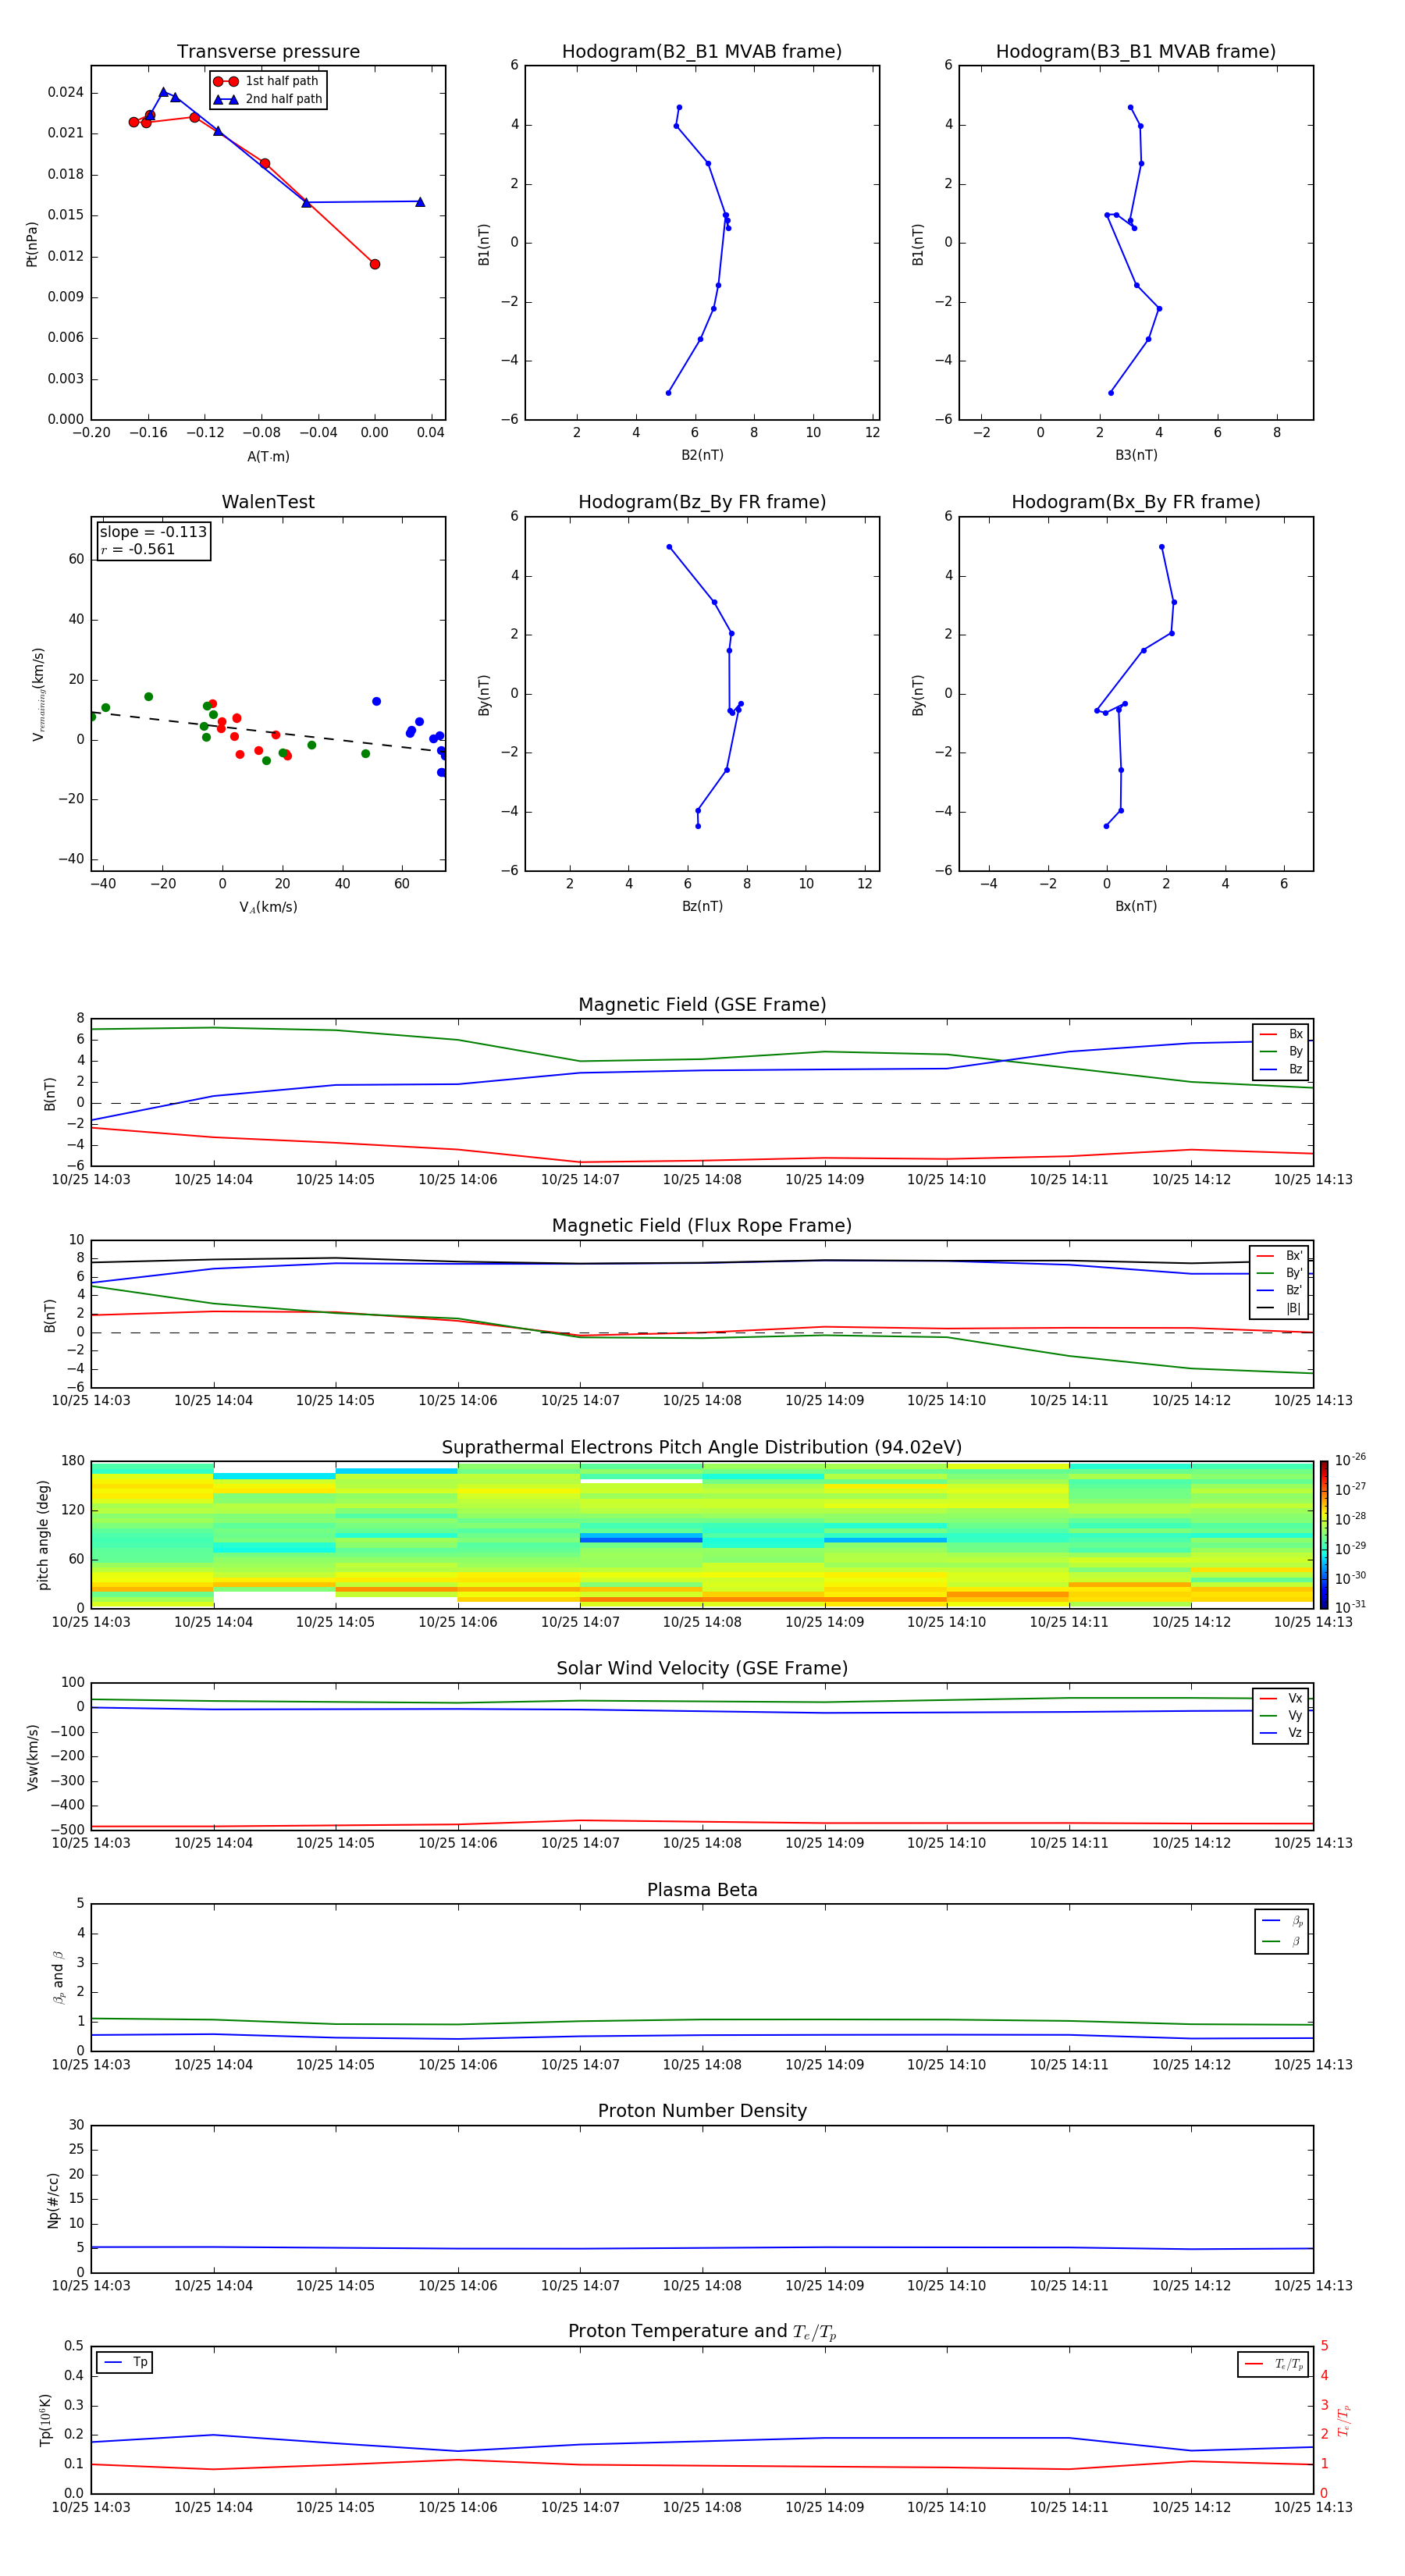The height and width of the screenshot is (2576, 1405).
Task: Click the "Transverse pressure" plot title
Action: click(x=268, y=52)
